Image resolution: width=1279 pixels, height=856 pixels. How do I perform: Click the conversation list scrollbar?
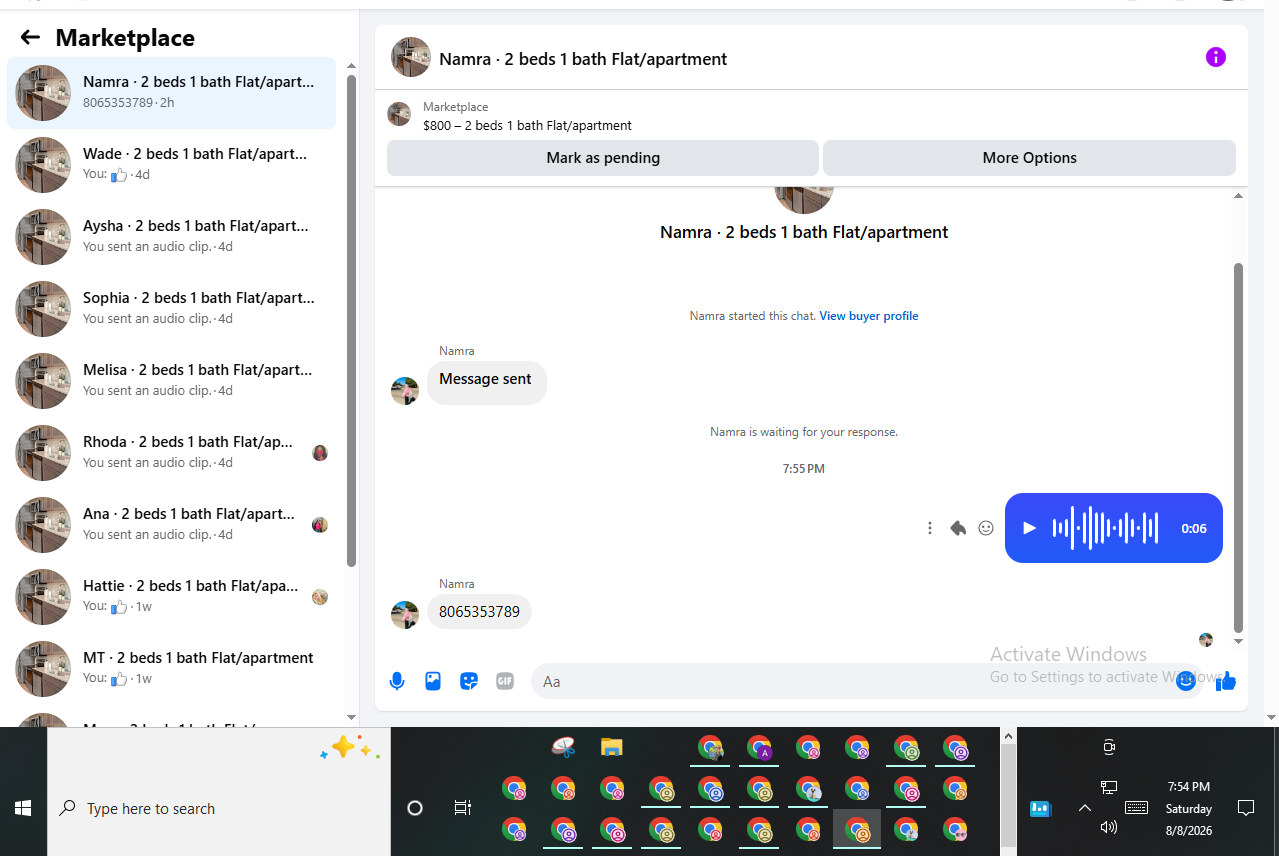351,320
